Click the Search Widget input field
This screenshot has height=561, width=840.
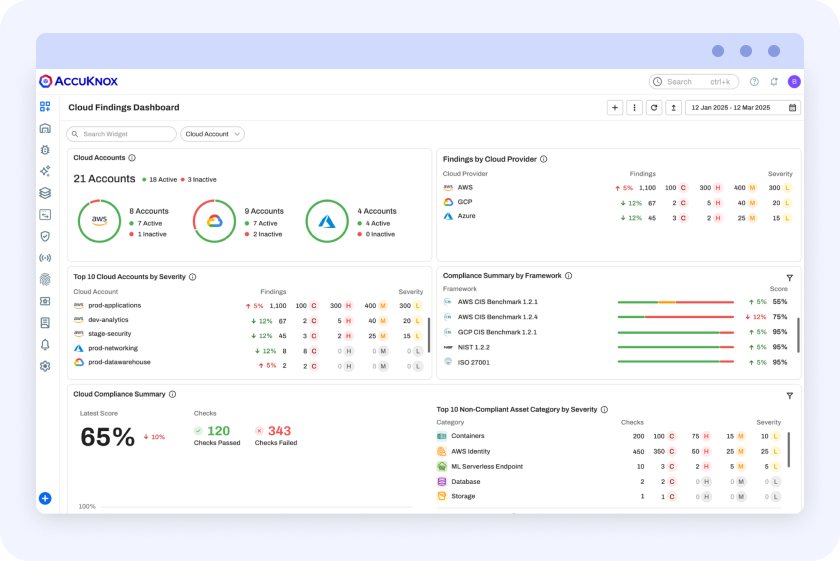click(x=121, y=134)
